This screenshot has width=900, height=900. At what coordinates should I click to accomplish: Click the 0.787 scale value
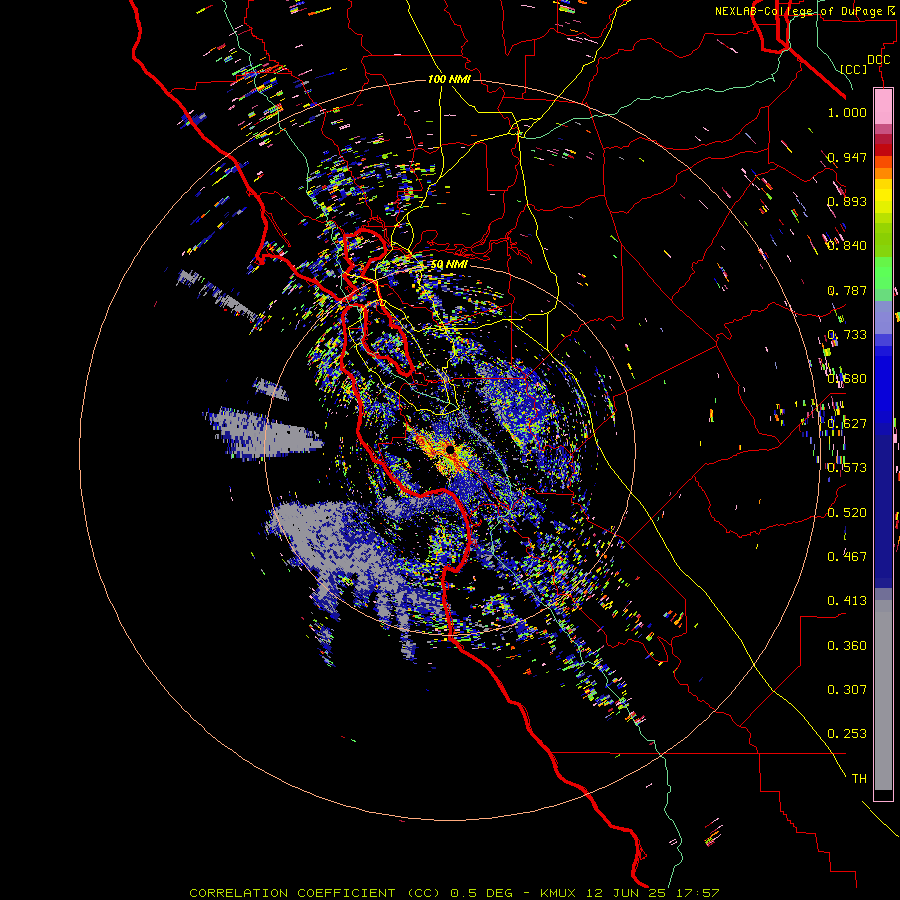(x=847, y=290)
